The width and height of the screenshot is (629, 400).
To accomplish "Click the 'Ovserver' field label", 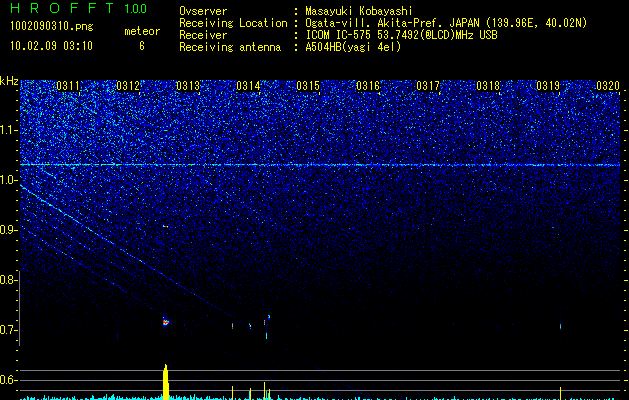I will [x=203, y=11].
